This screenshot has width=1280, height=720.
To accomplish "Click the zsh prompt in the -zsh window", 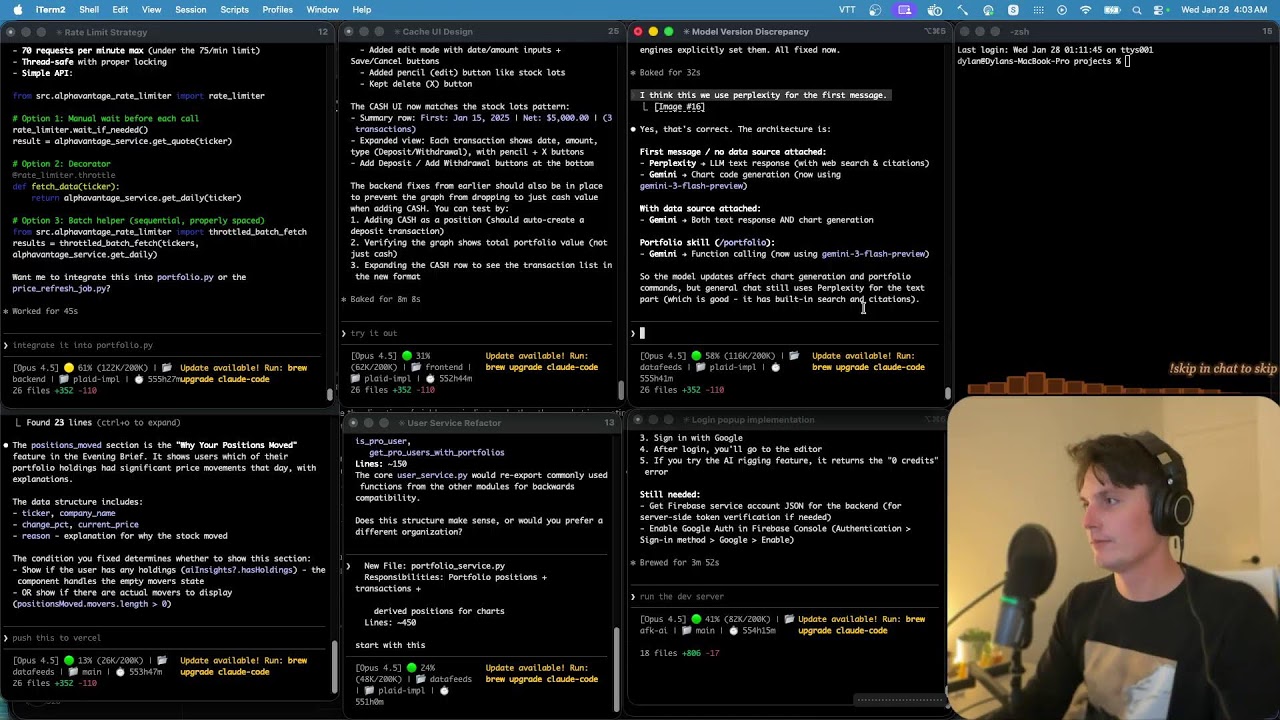I will (1044, 61).
